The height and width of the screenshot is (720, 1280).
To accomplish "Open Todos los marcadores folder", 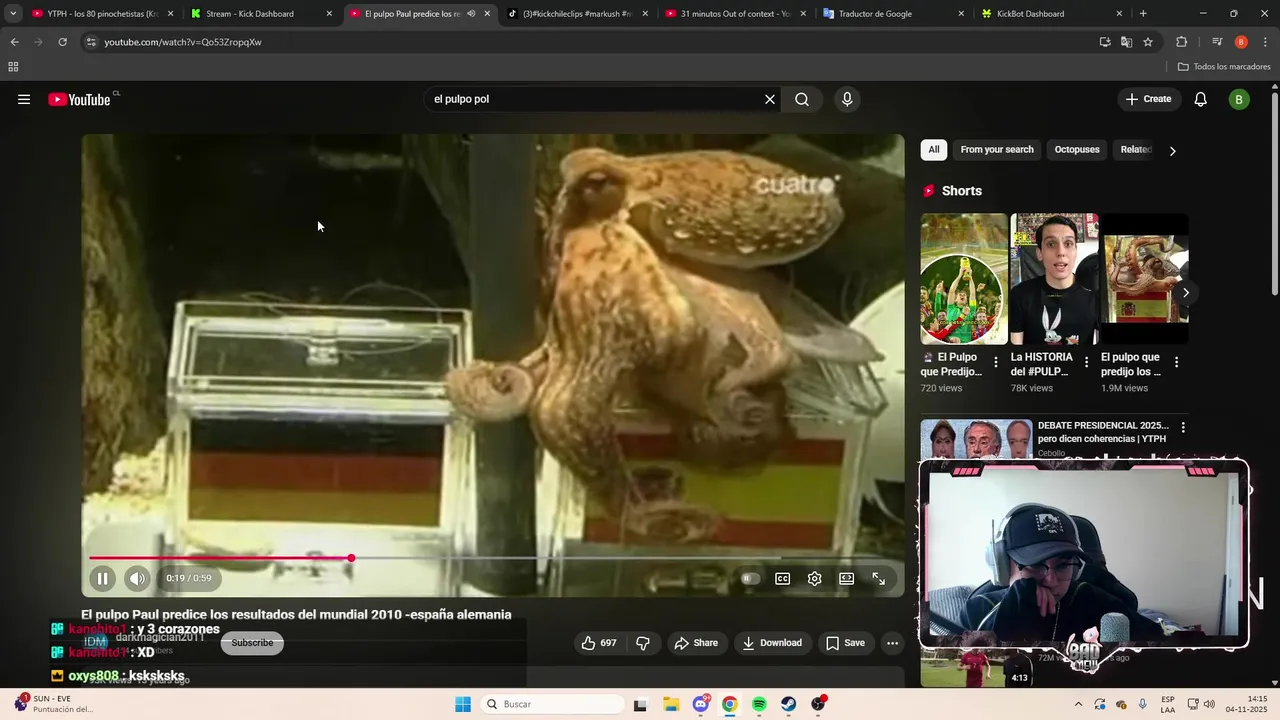I will pyautogui.click(x=1224, y=67).
